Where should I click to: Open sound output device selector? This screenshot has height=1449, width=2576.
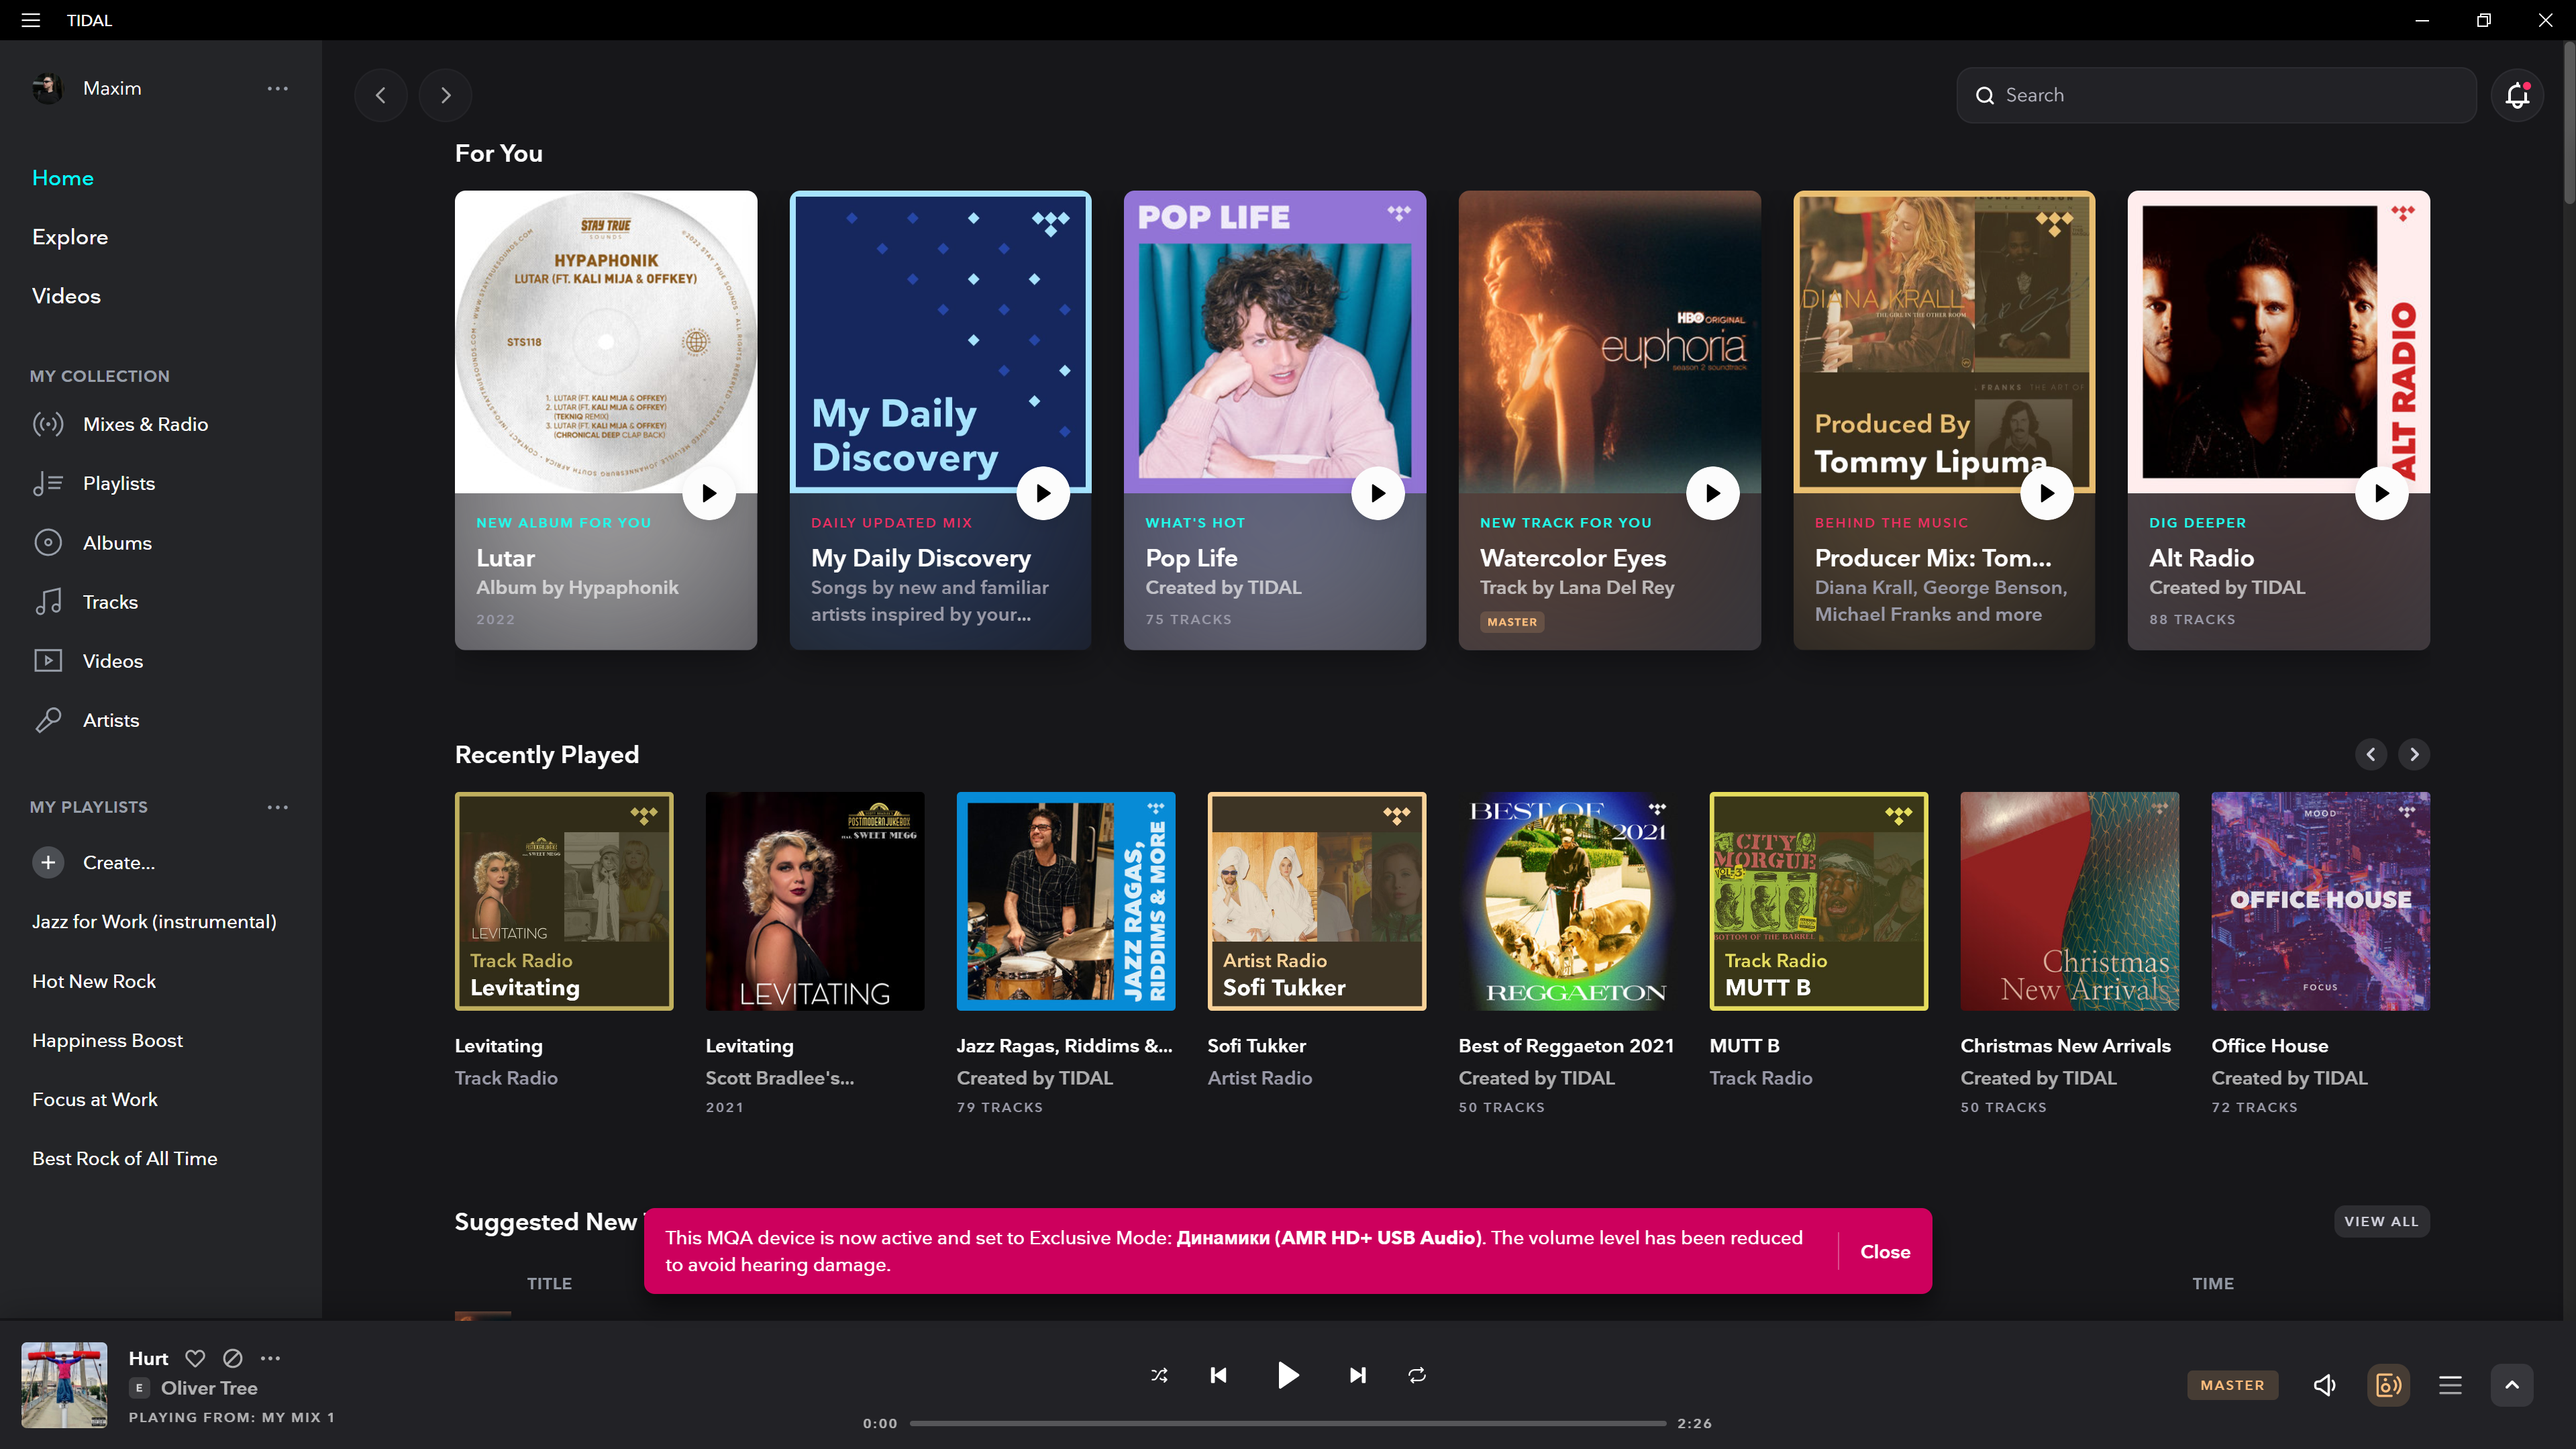point(2388,1385)
